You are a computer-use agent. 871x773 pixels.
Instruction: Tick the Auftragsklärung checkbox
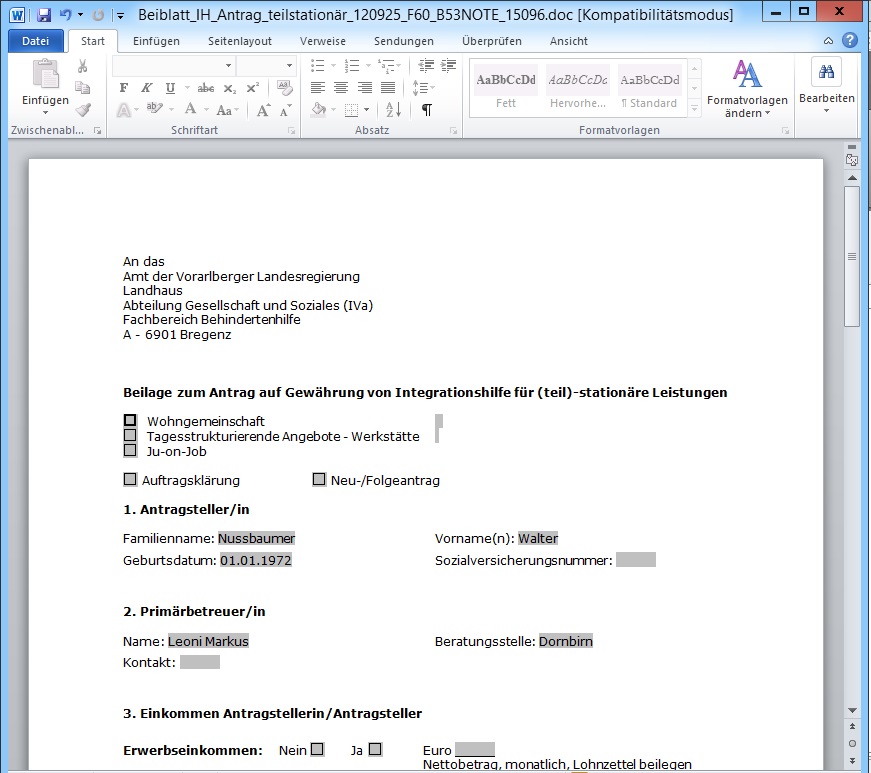click(x=130, y=479)
